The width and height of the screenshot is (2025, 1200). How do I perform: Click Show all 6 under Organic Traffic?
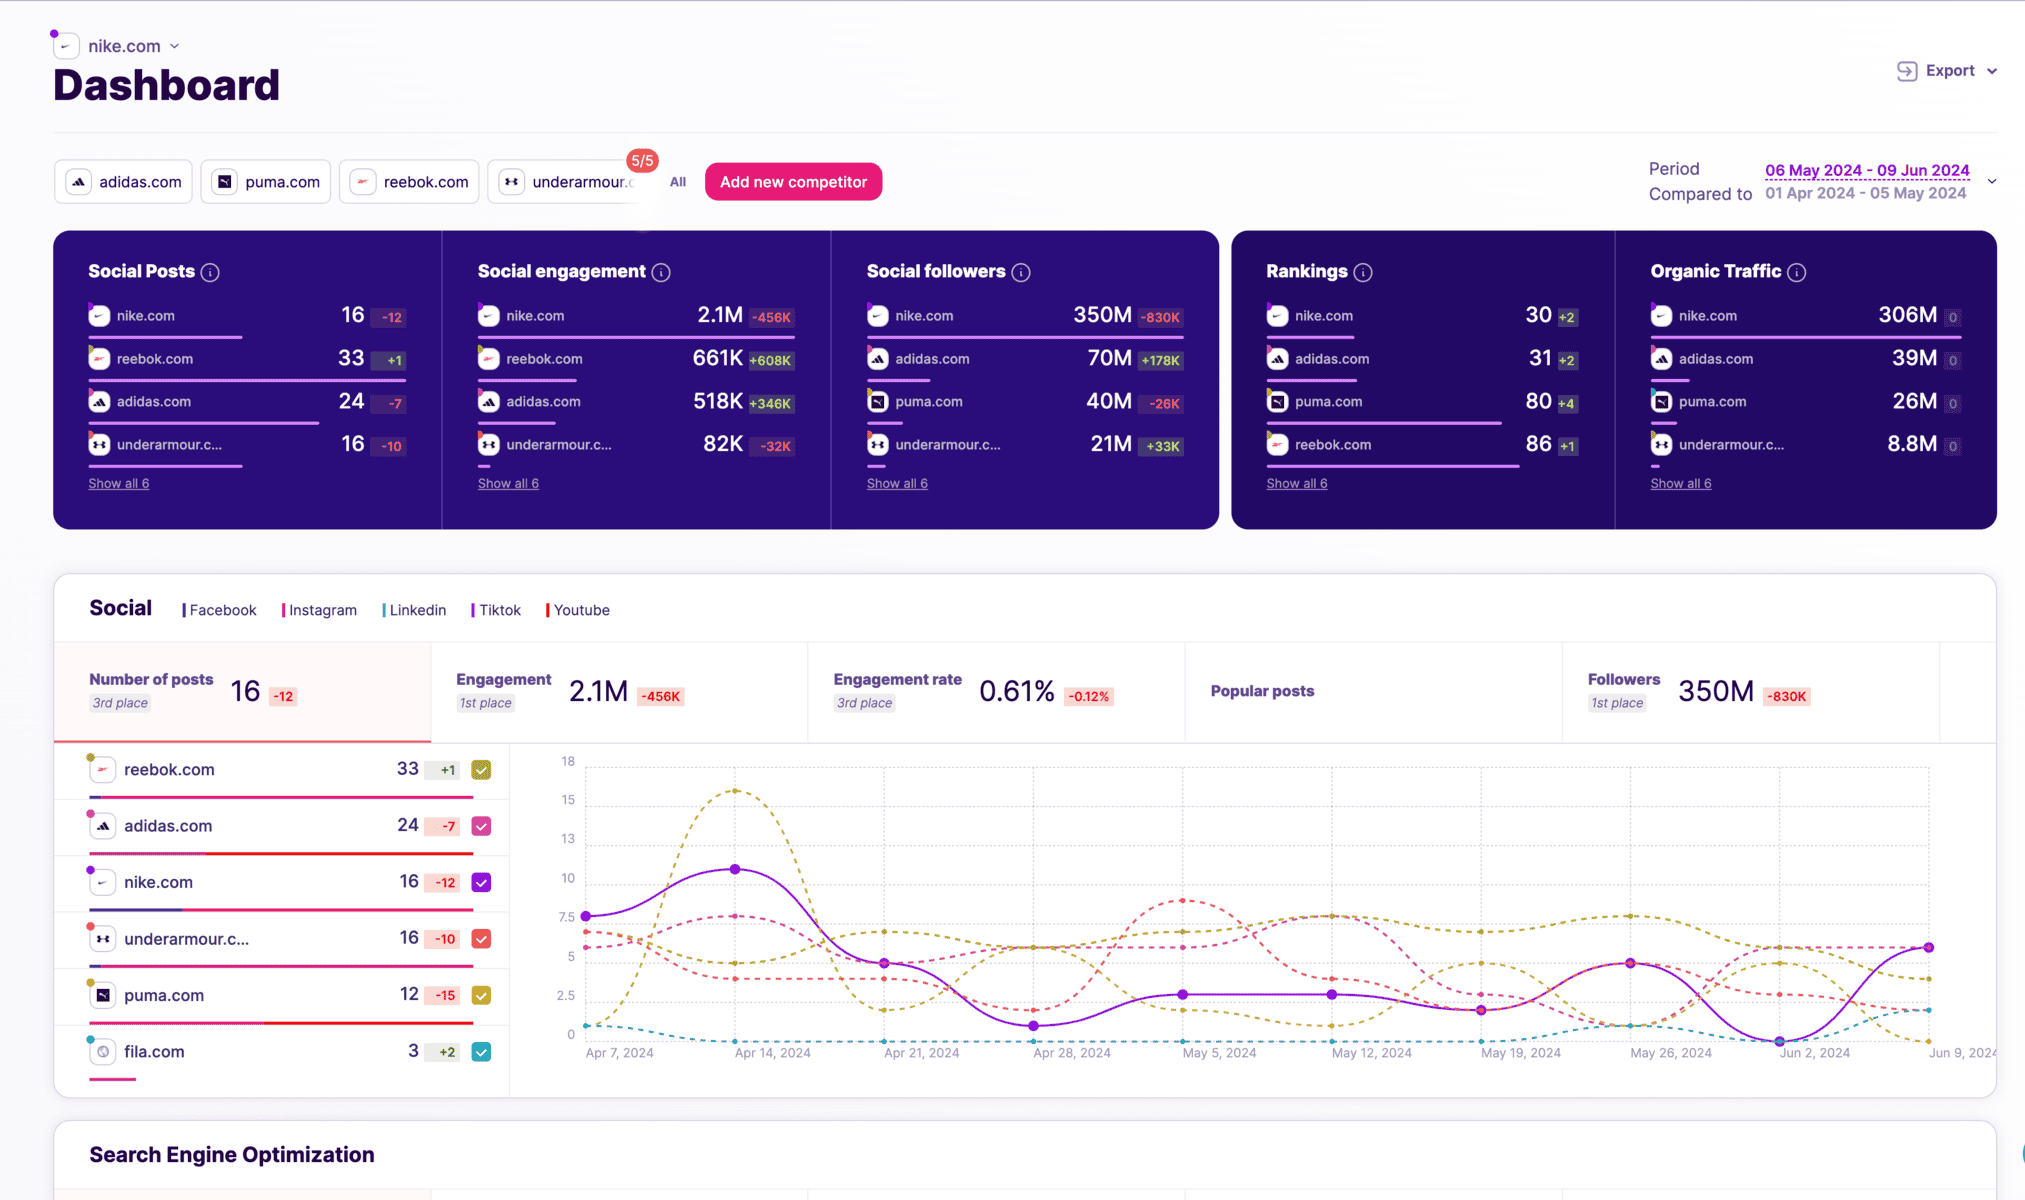point(1681,484)
